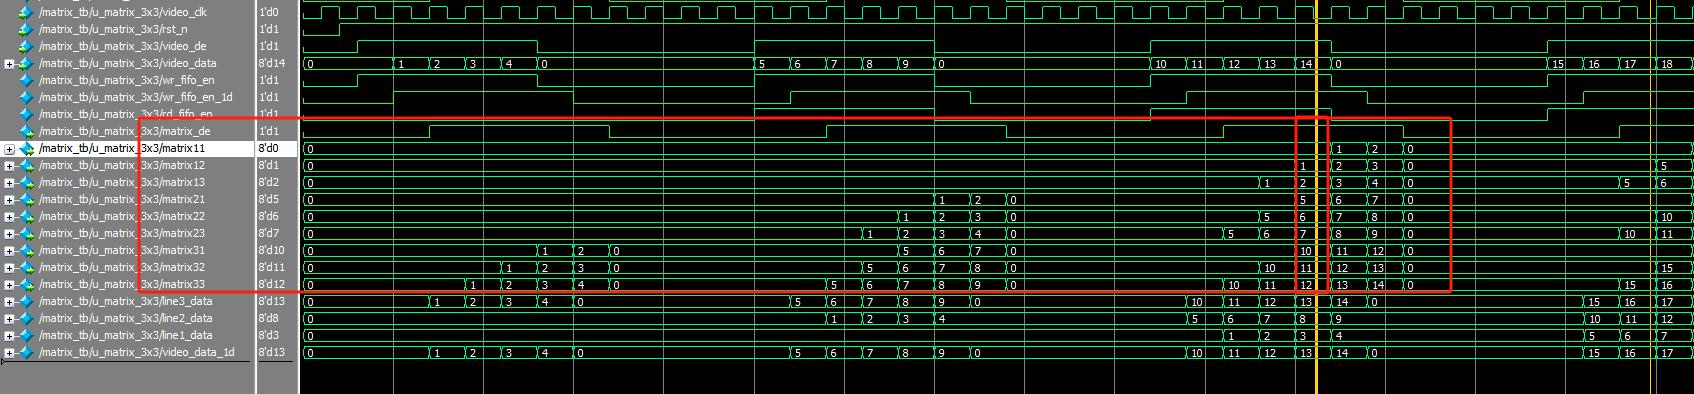
Task: Select the /matrix_tb/u_matrix_3x3/wr_fifo_en signal name
Action: [126, 80]
